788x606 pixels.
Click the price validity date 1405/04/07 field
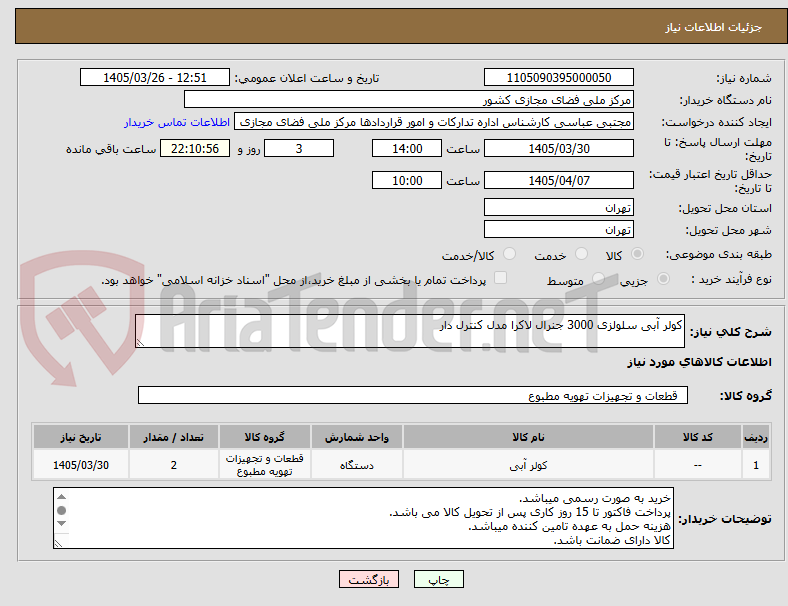click(559, 180)
